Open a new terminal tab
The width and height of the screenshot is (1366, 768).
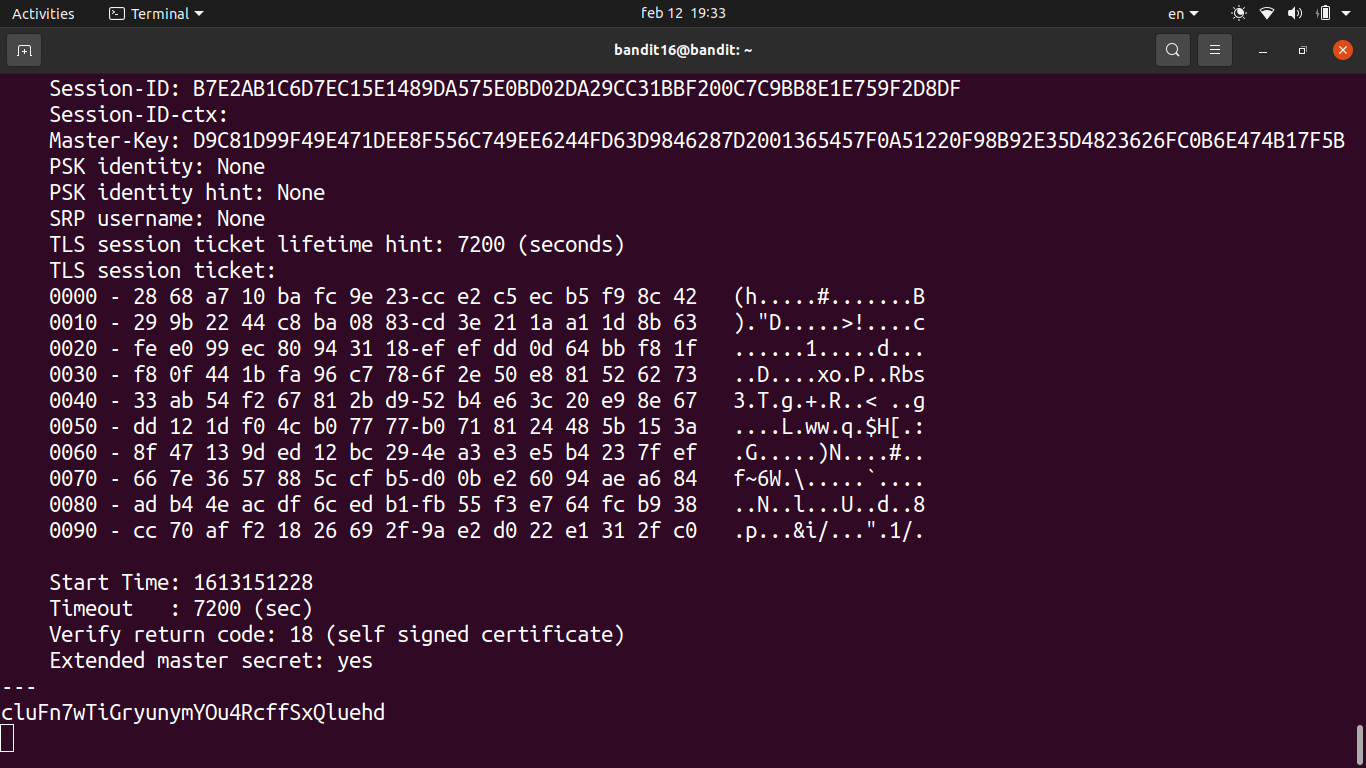[x=24, y=50]
